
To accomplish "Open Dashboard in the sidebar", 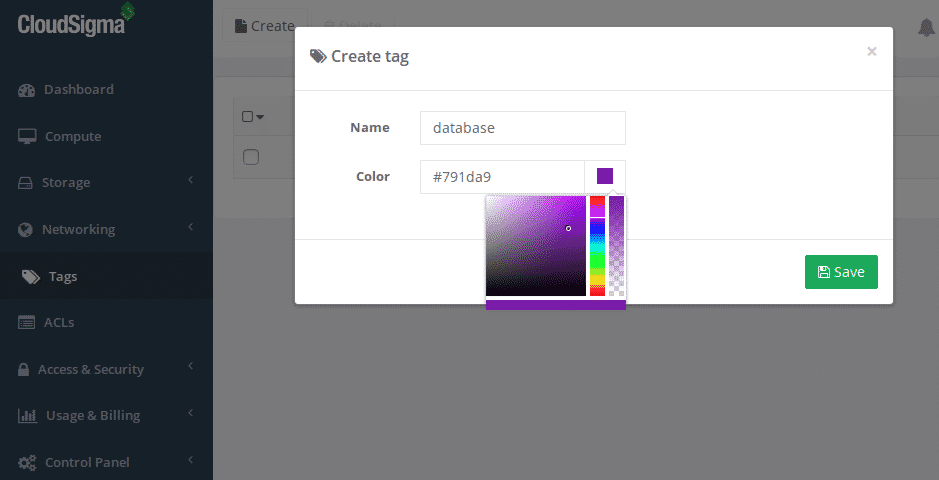I will (78, 89).
